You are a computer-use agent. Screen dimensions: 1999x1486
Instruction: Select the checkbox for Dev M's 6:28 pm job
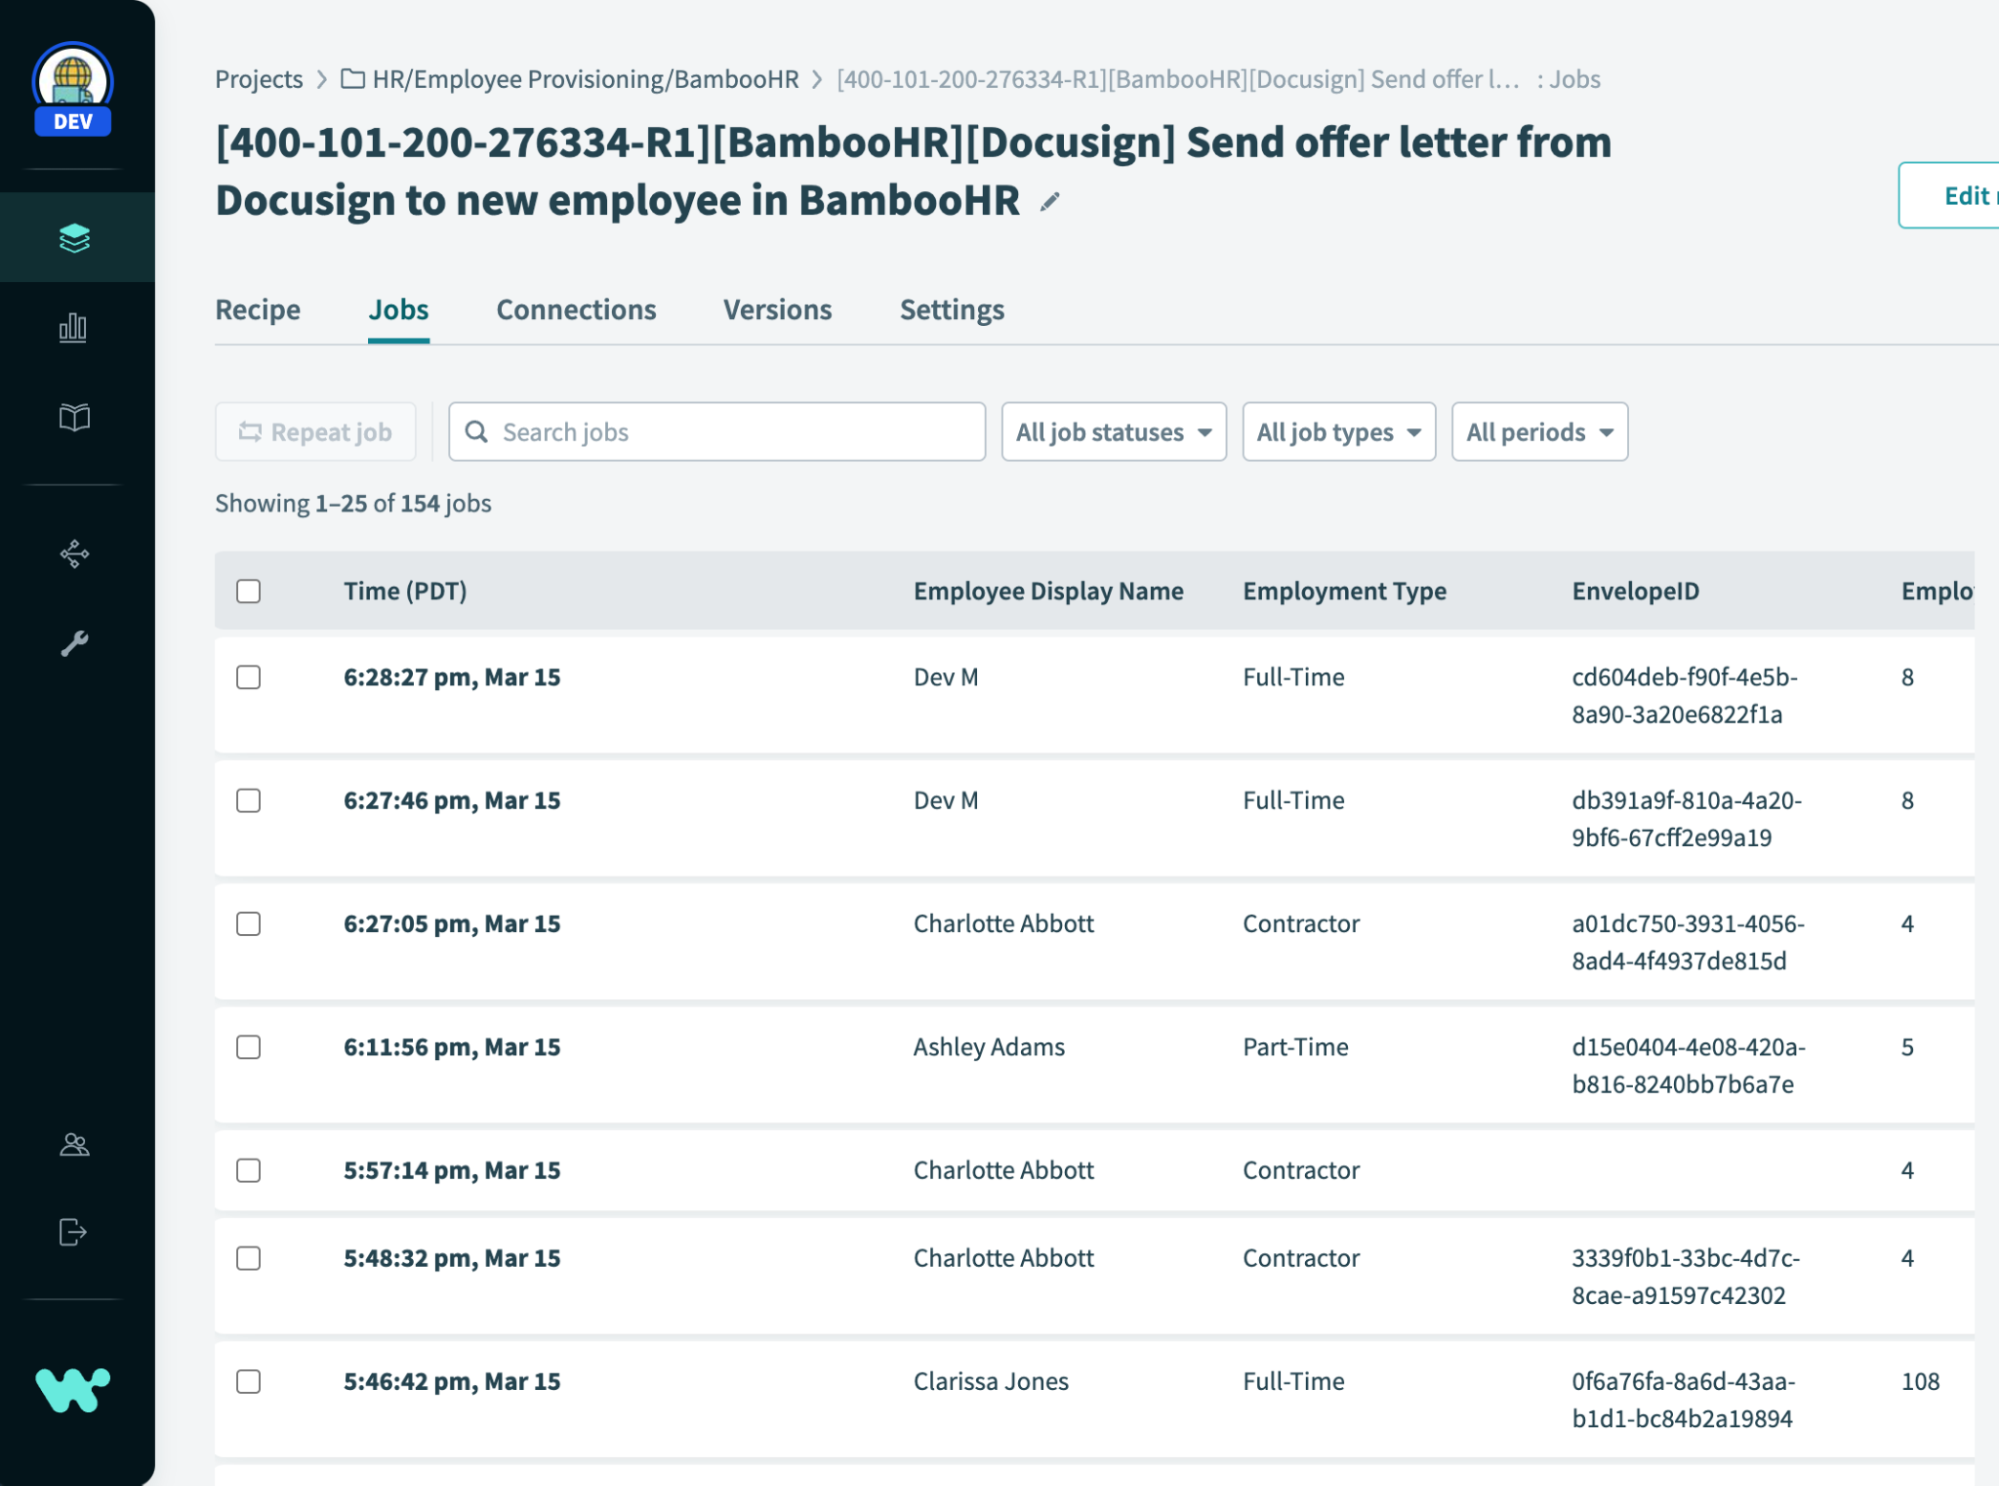[248, 677]
